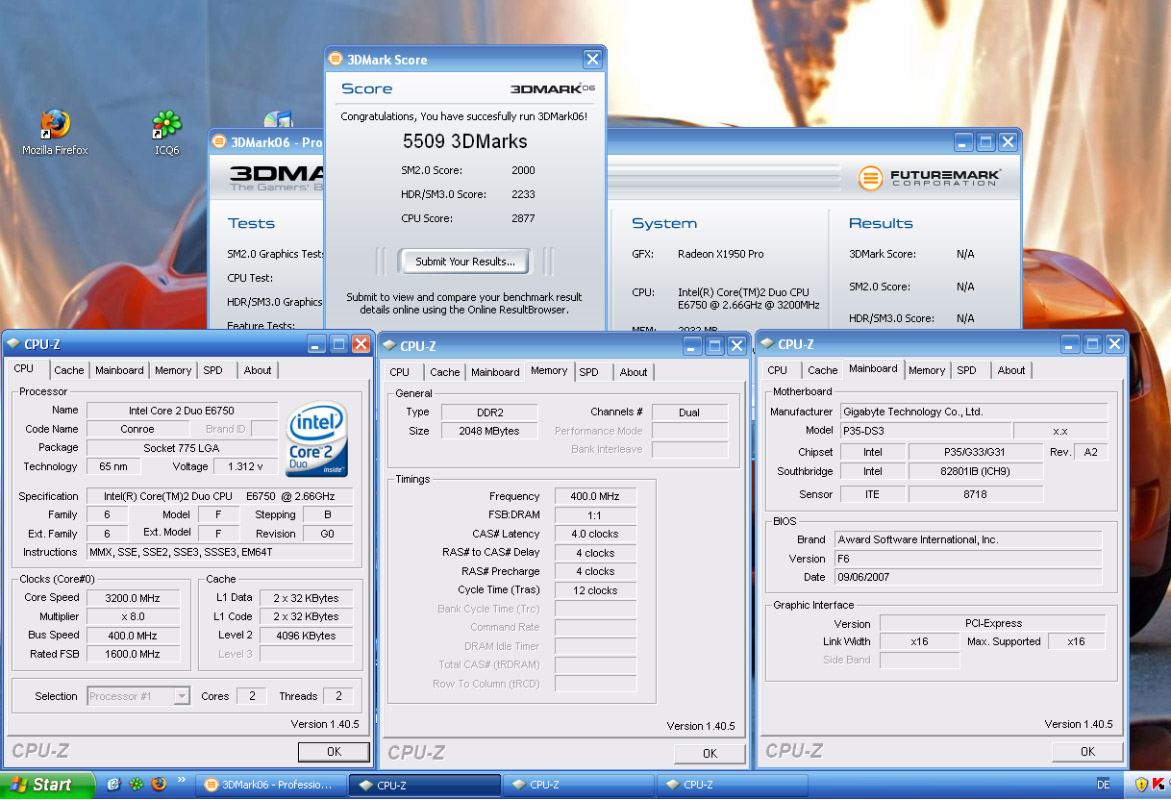Click the 5509 3DMarks score text
1171x800 pixels.
click(x=465, y=141)
